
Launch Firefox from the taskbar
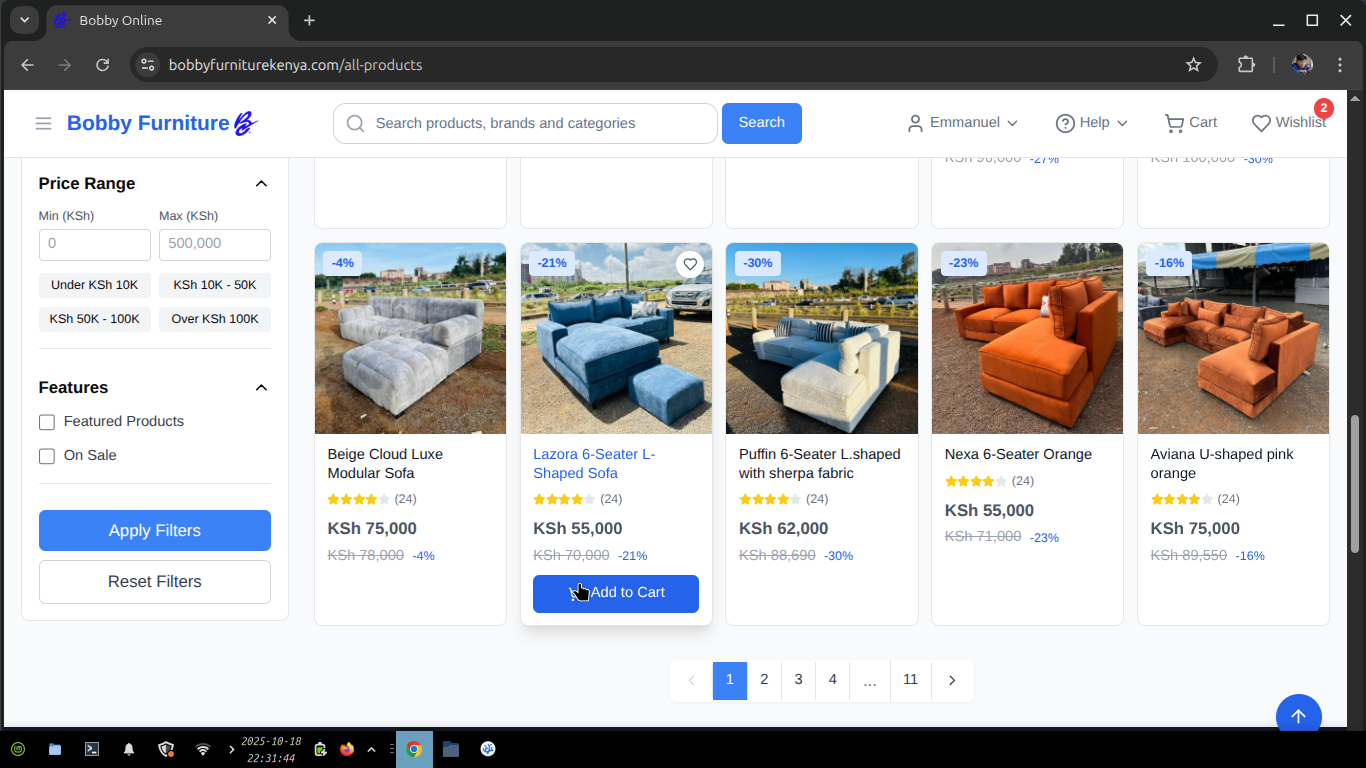tap(347, 748)
